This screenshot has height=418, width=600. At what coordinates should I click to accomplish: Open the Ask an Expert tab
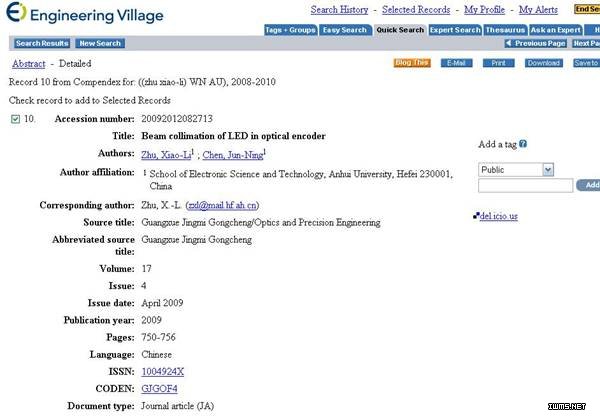pyautogui.click(x=556, y=30)
